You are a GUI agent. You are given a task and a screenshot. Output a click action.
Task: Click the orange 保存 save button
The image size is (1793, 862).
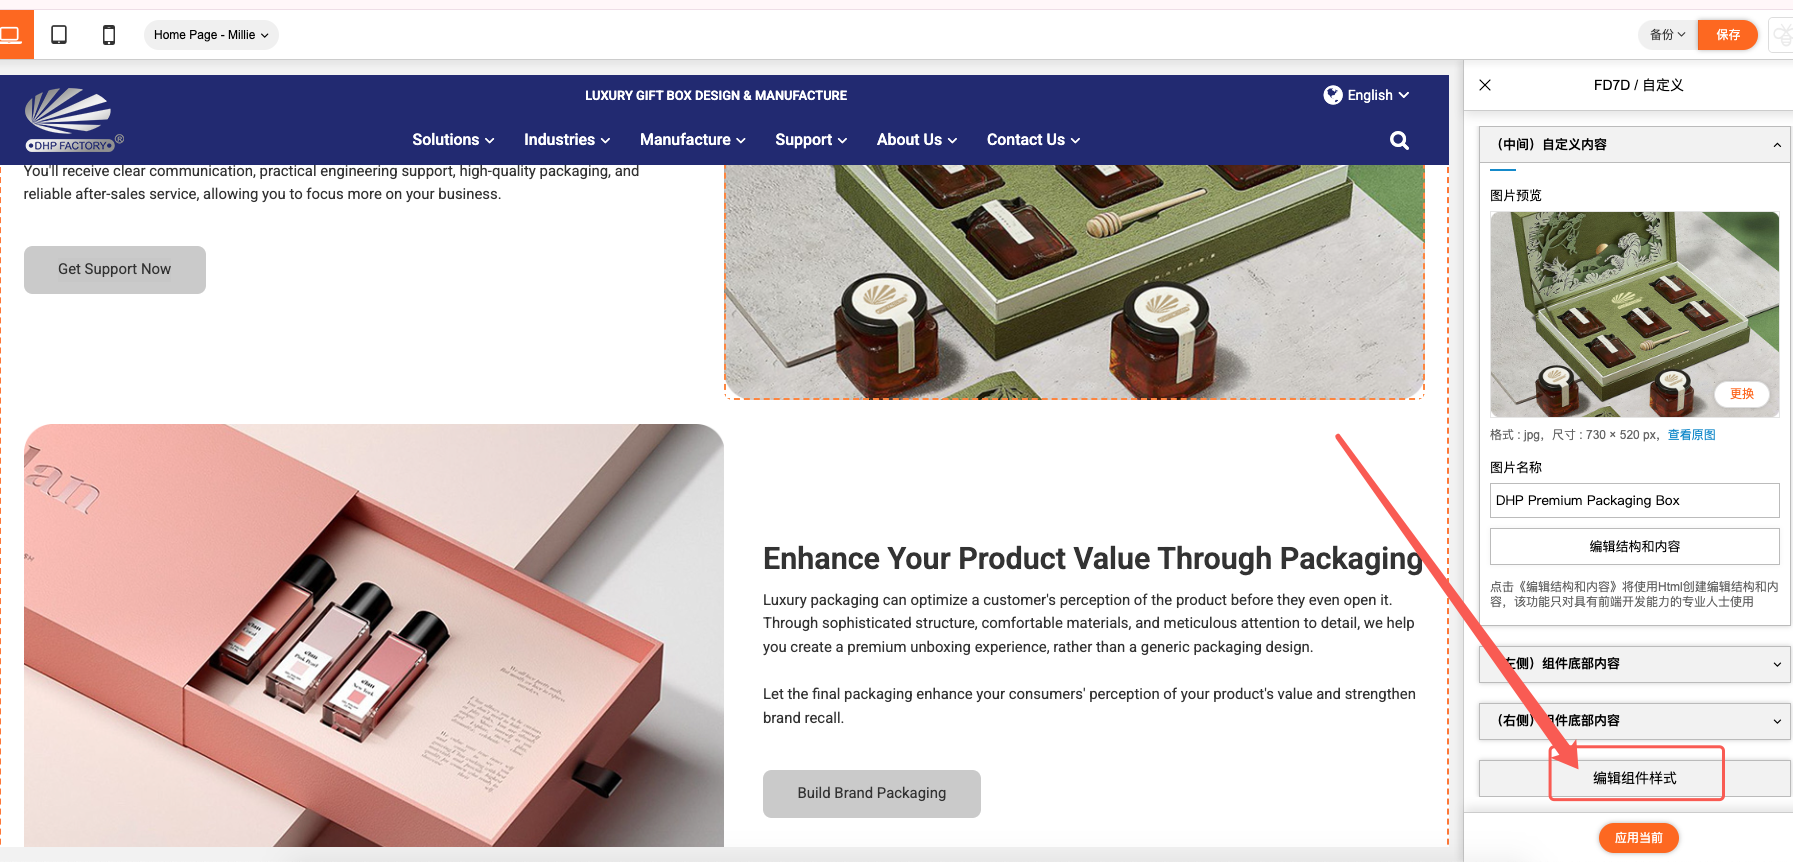coord(1727,35)
